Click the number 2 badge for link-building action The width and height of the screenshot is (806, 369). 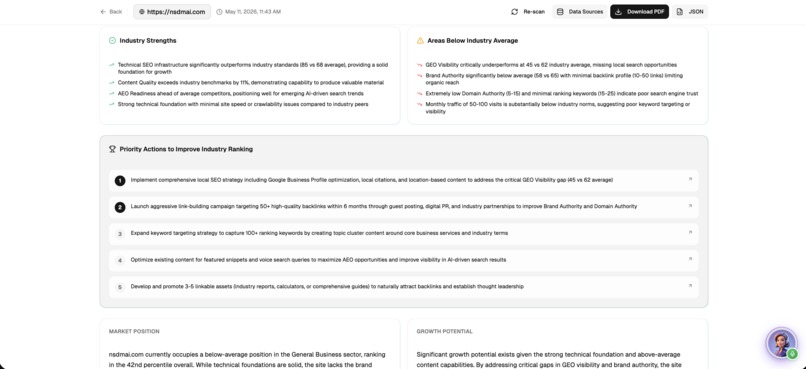click(120, 207)
